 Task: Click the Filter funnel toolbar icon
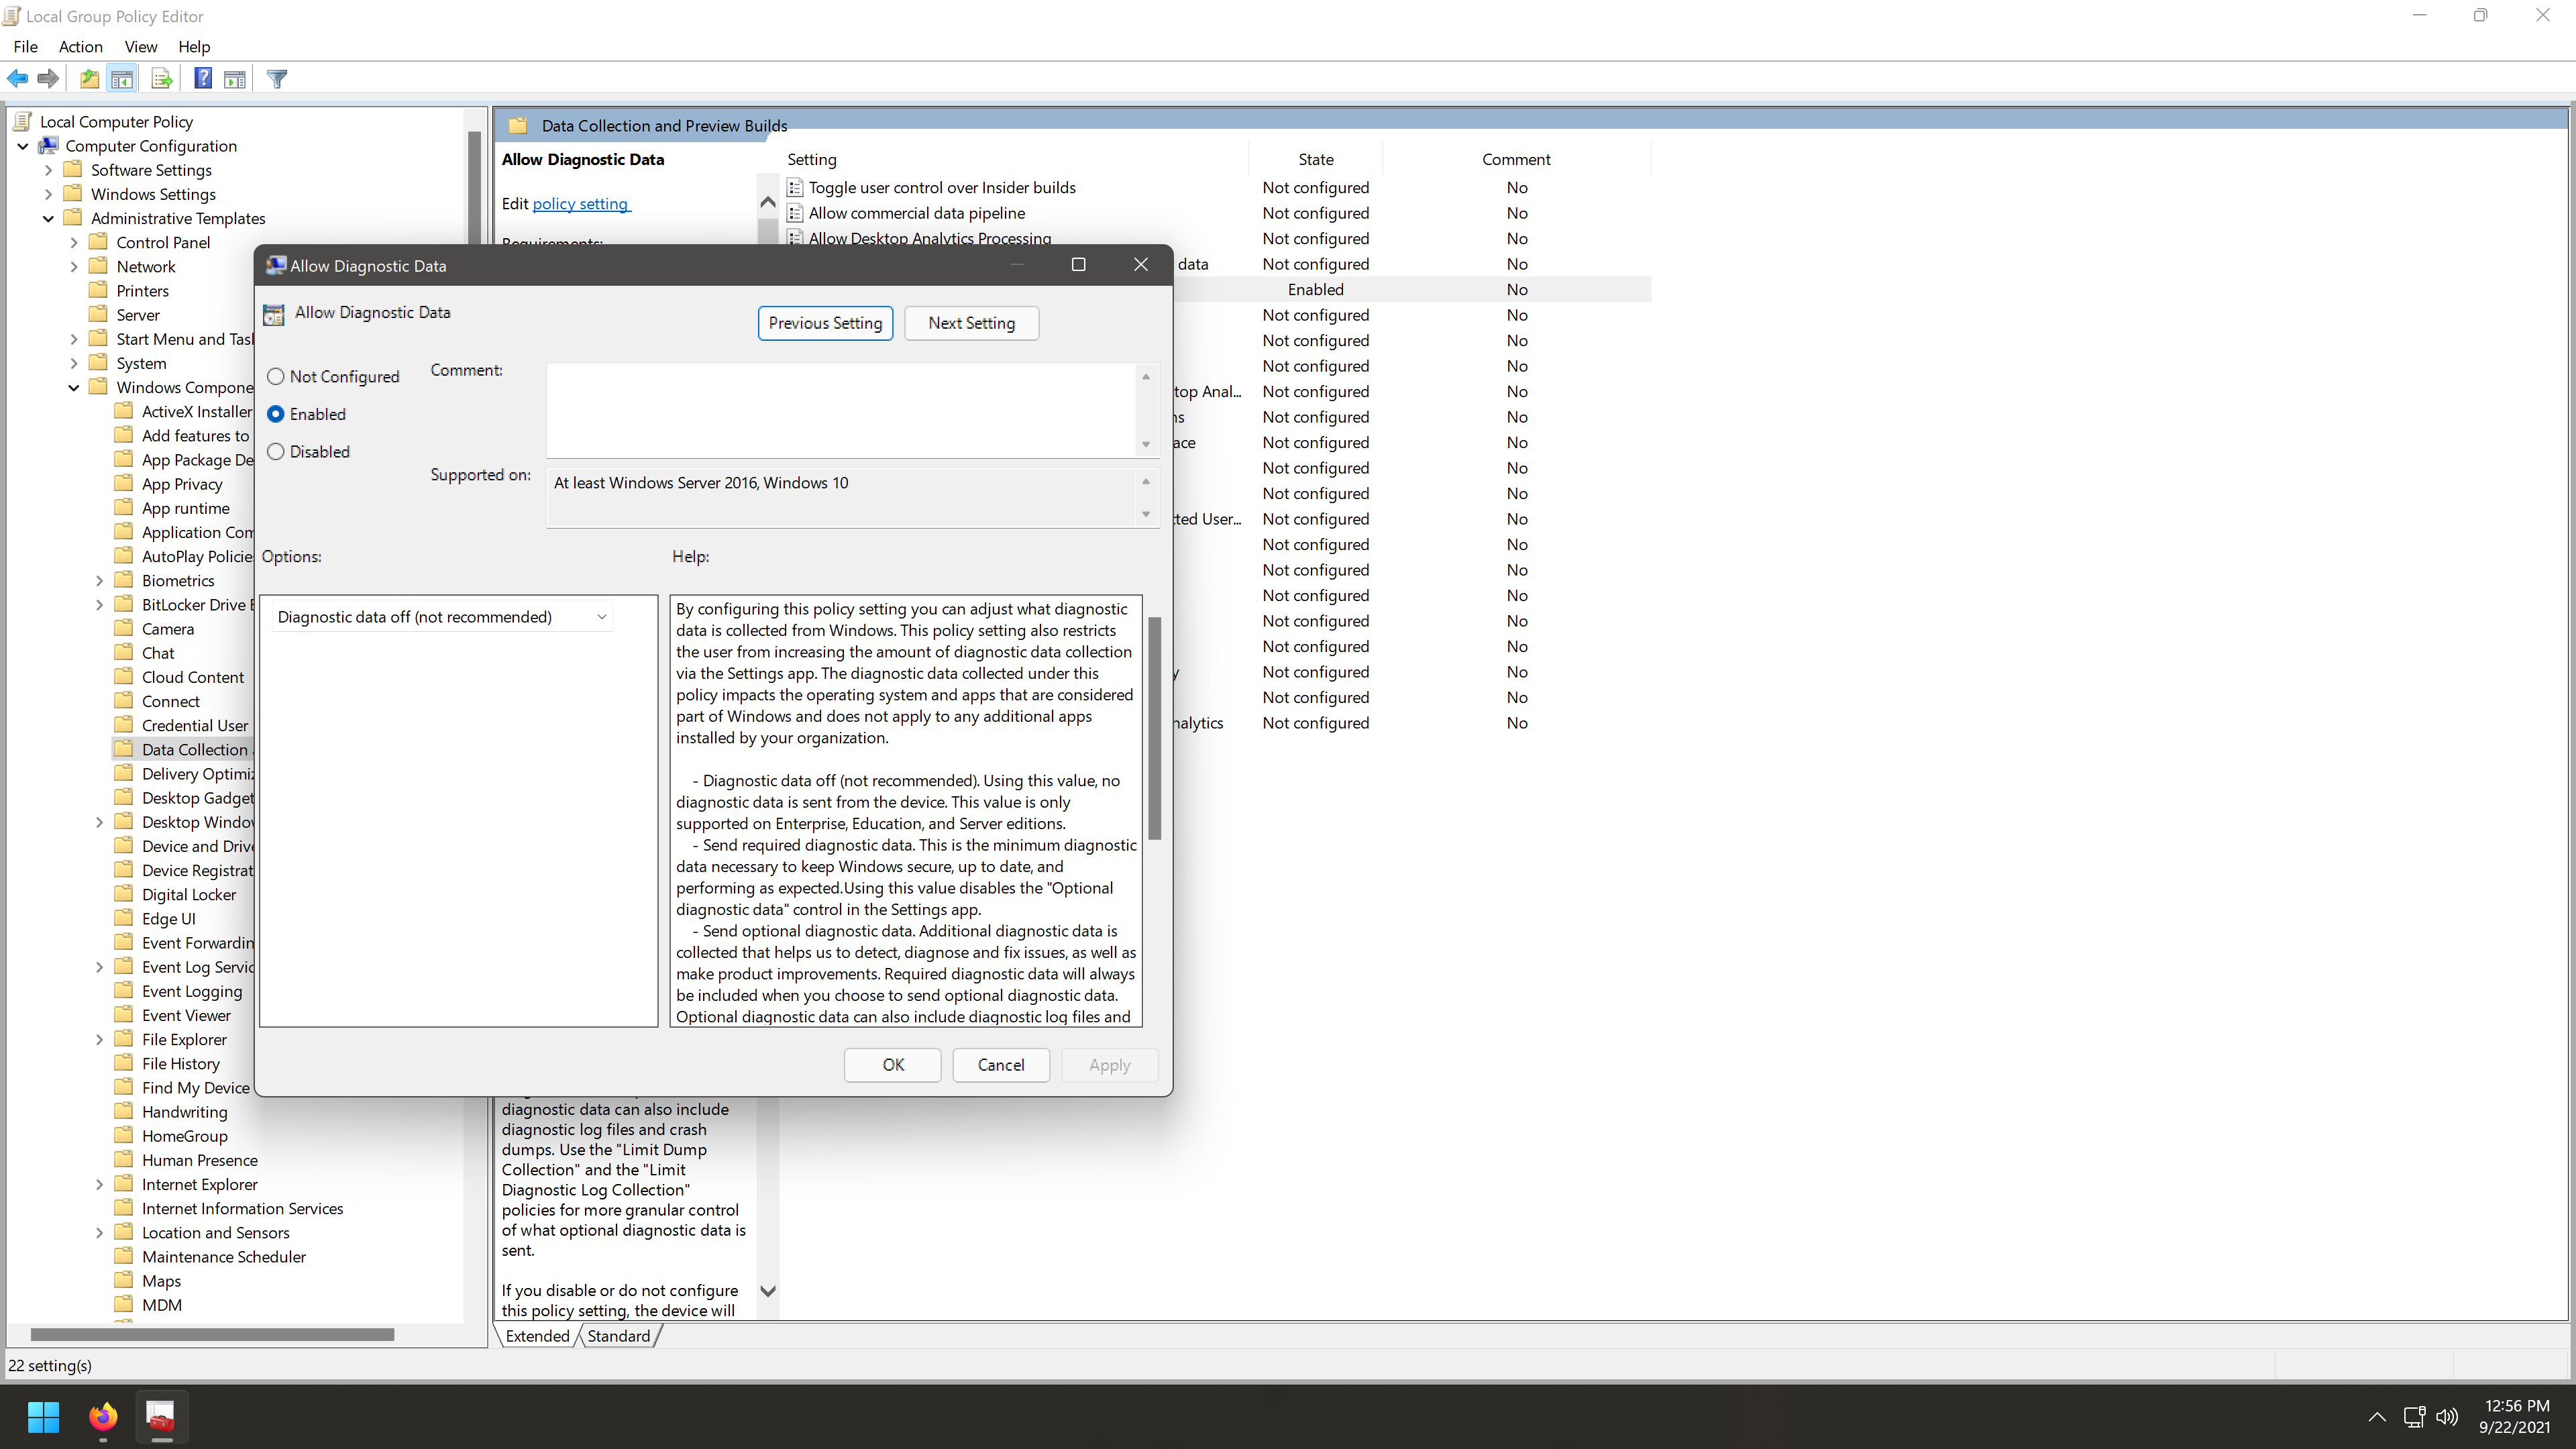click(277, 78)
